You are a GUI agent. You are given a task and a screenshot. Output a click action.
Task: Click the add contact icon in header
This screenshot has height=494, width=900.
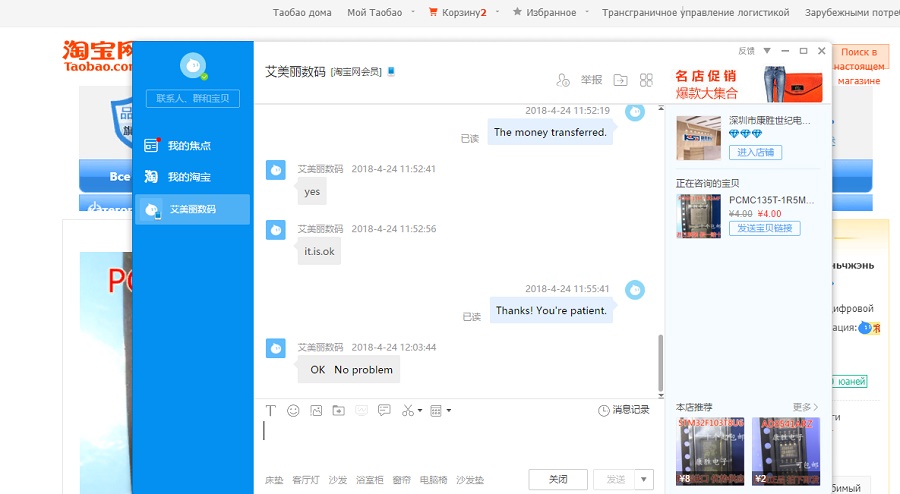(562, 80)
